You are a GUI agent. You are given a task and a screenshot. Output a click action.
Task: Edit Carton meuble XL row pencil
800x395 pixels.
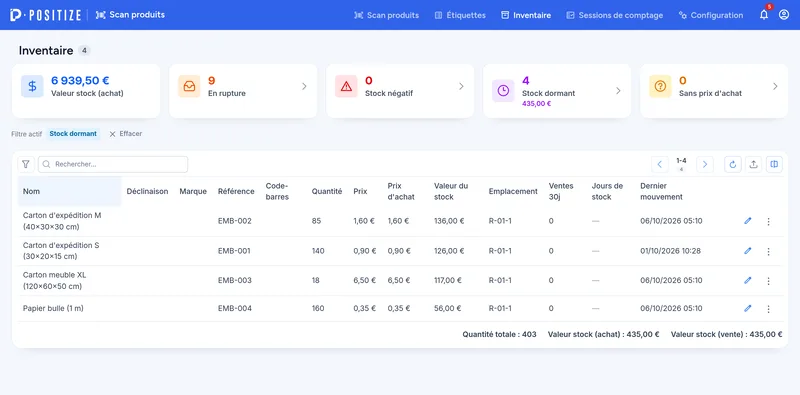[x=747, y=280]
